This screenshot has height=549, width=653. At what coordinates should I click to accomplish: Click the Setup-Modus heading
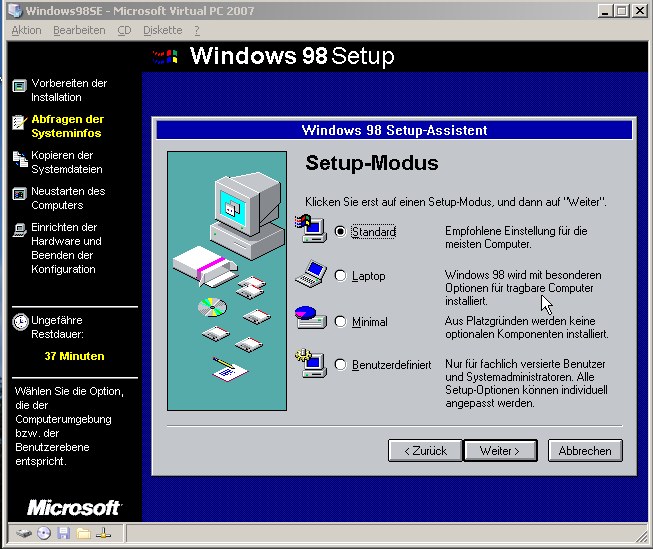pyautogui.click(x=372, y=163)
